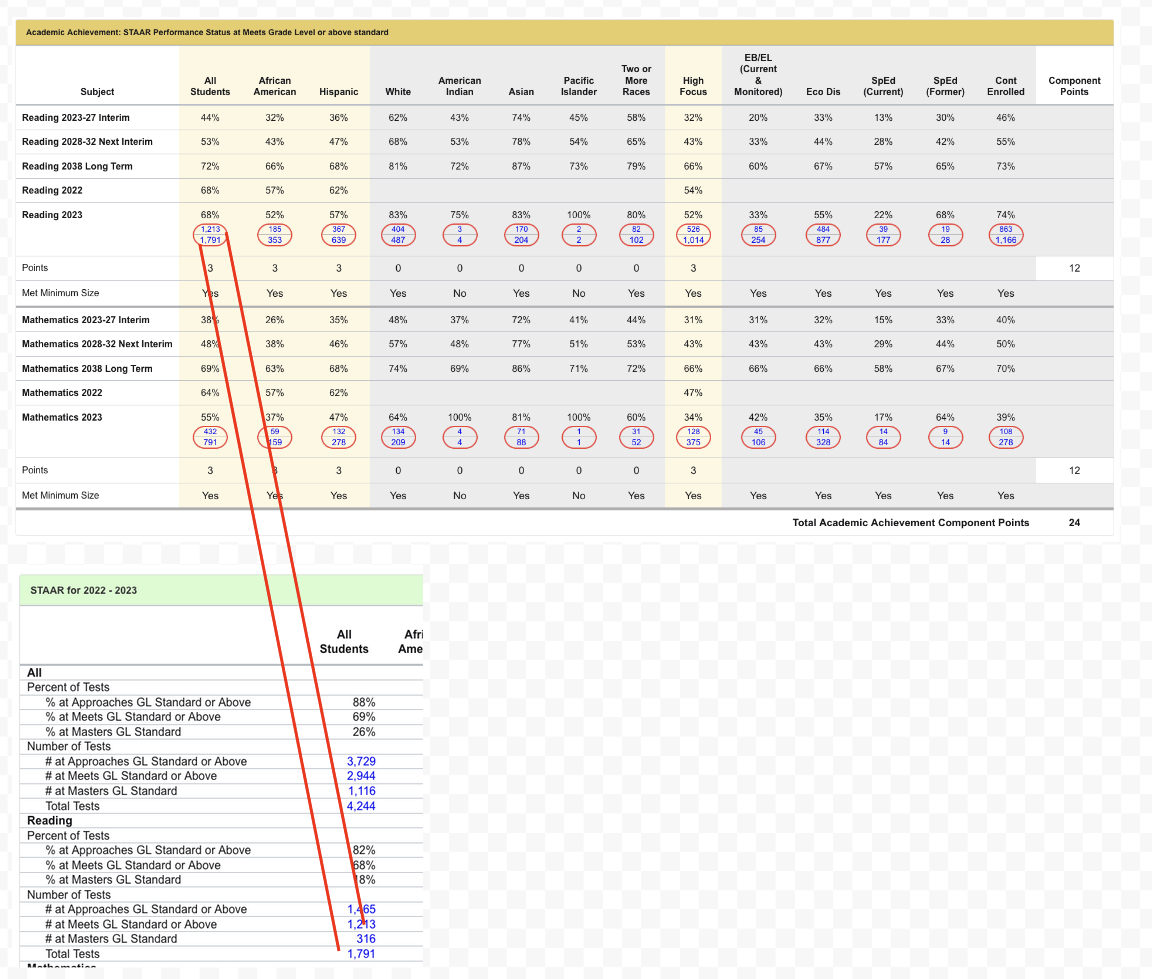Image resolution: width=1152 pixels, height=979 pixels.
Task: Select the Eco Dis column header
Action: click(824, 92)
